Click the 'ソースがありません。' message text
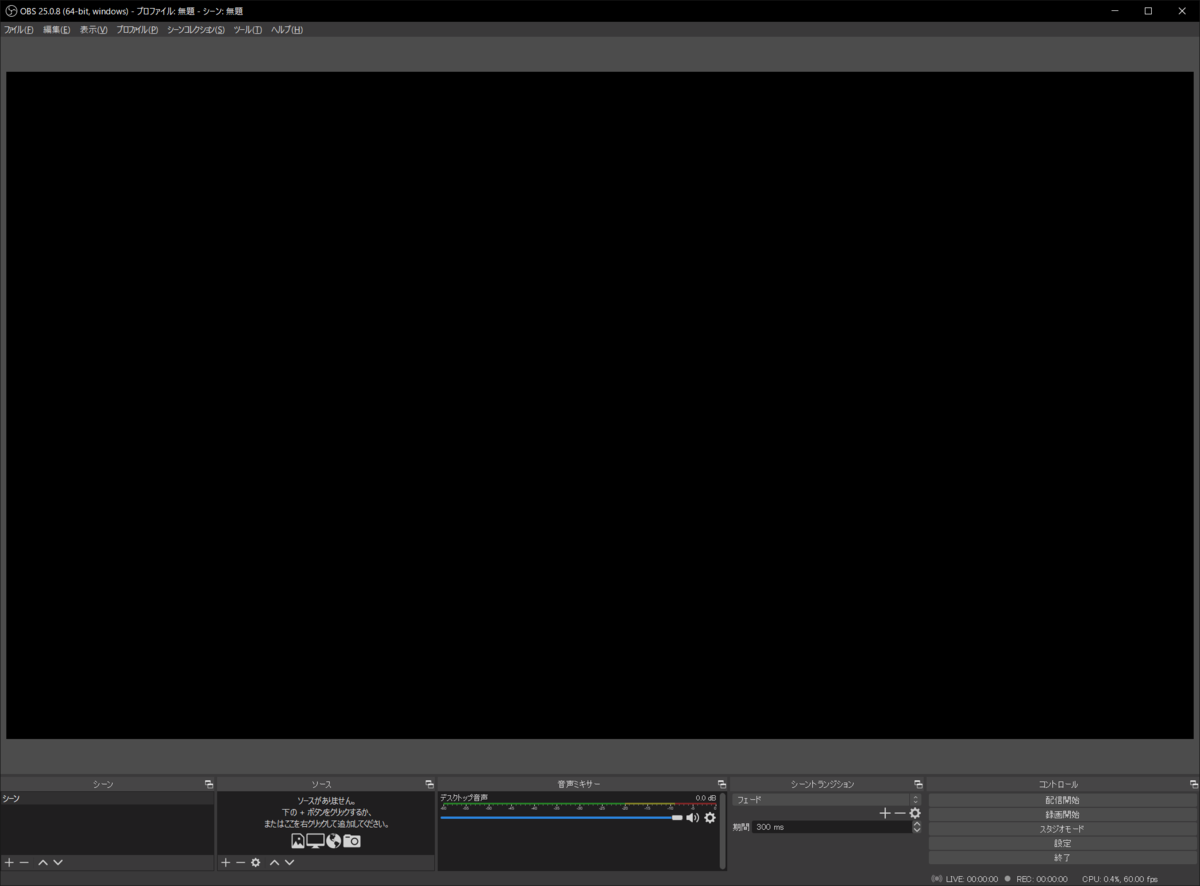1200x886 pixels. [x=325, y=801]
